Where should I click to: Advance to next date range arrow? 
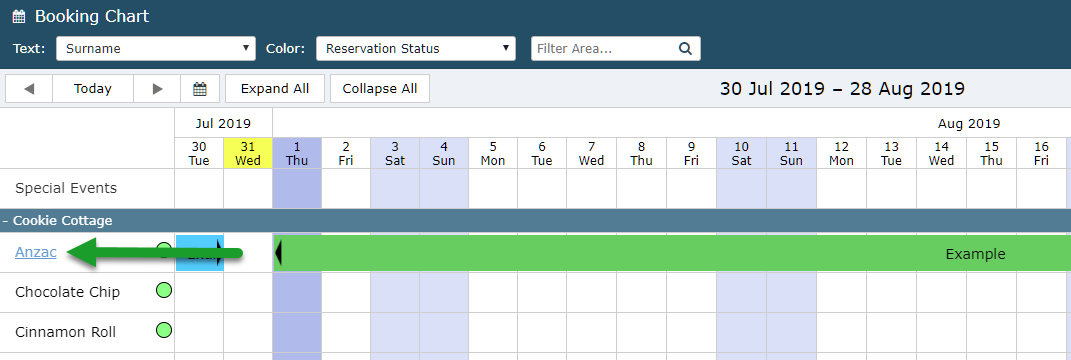pyautogui.click(x=157, y=89)
